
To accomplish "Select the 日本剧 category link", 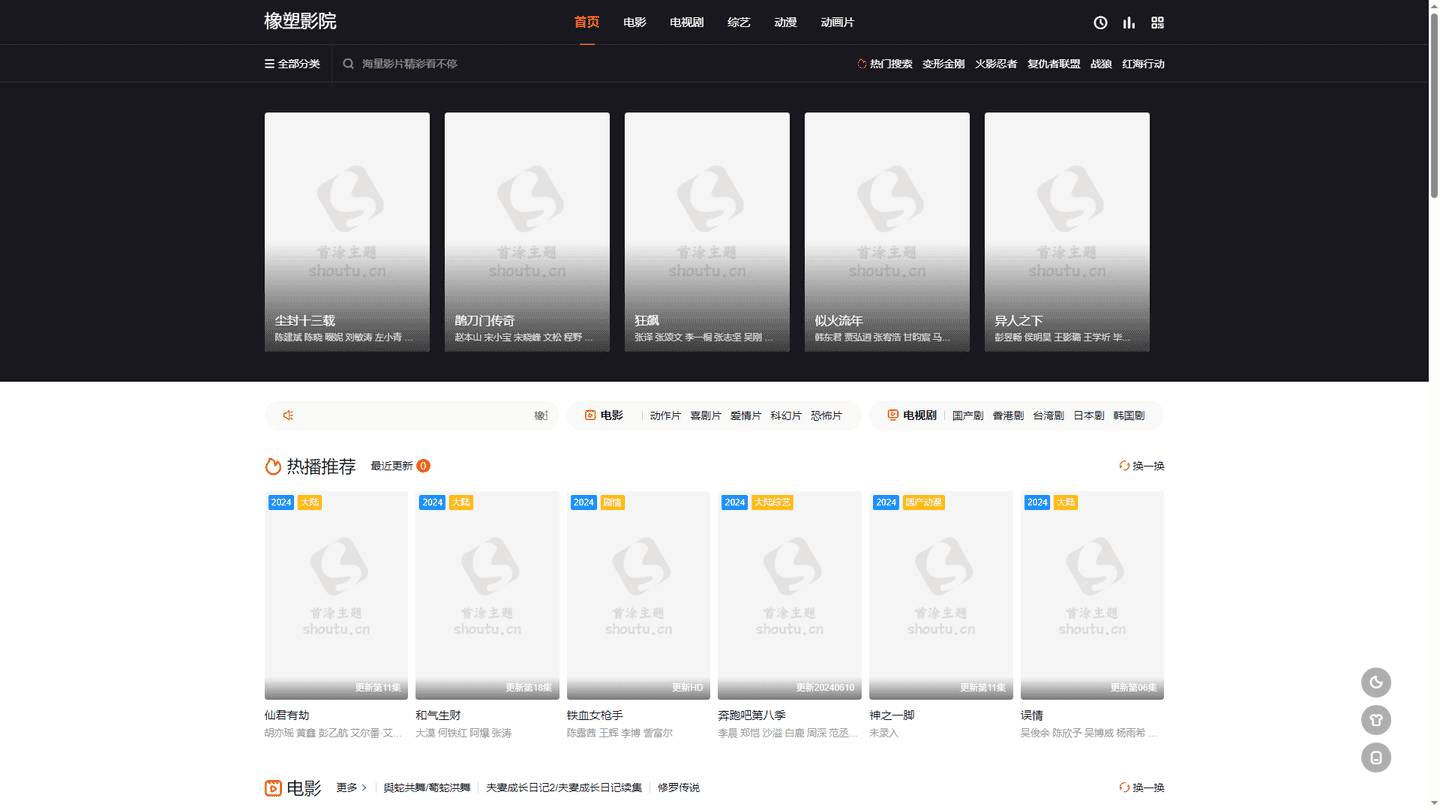I will (1088, 415).
